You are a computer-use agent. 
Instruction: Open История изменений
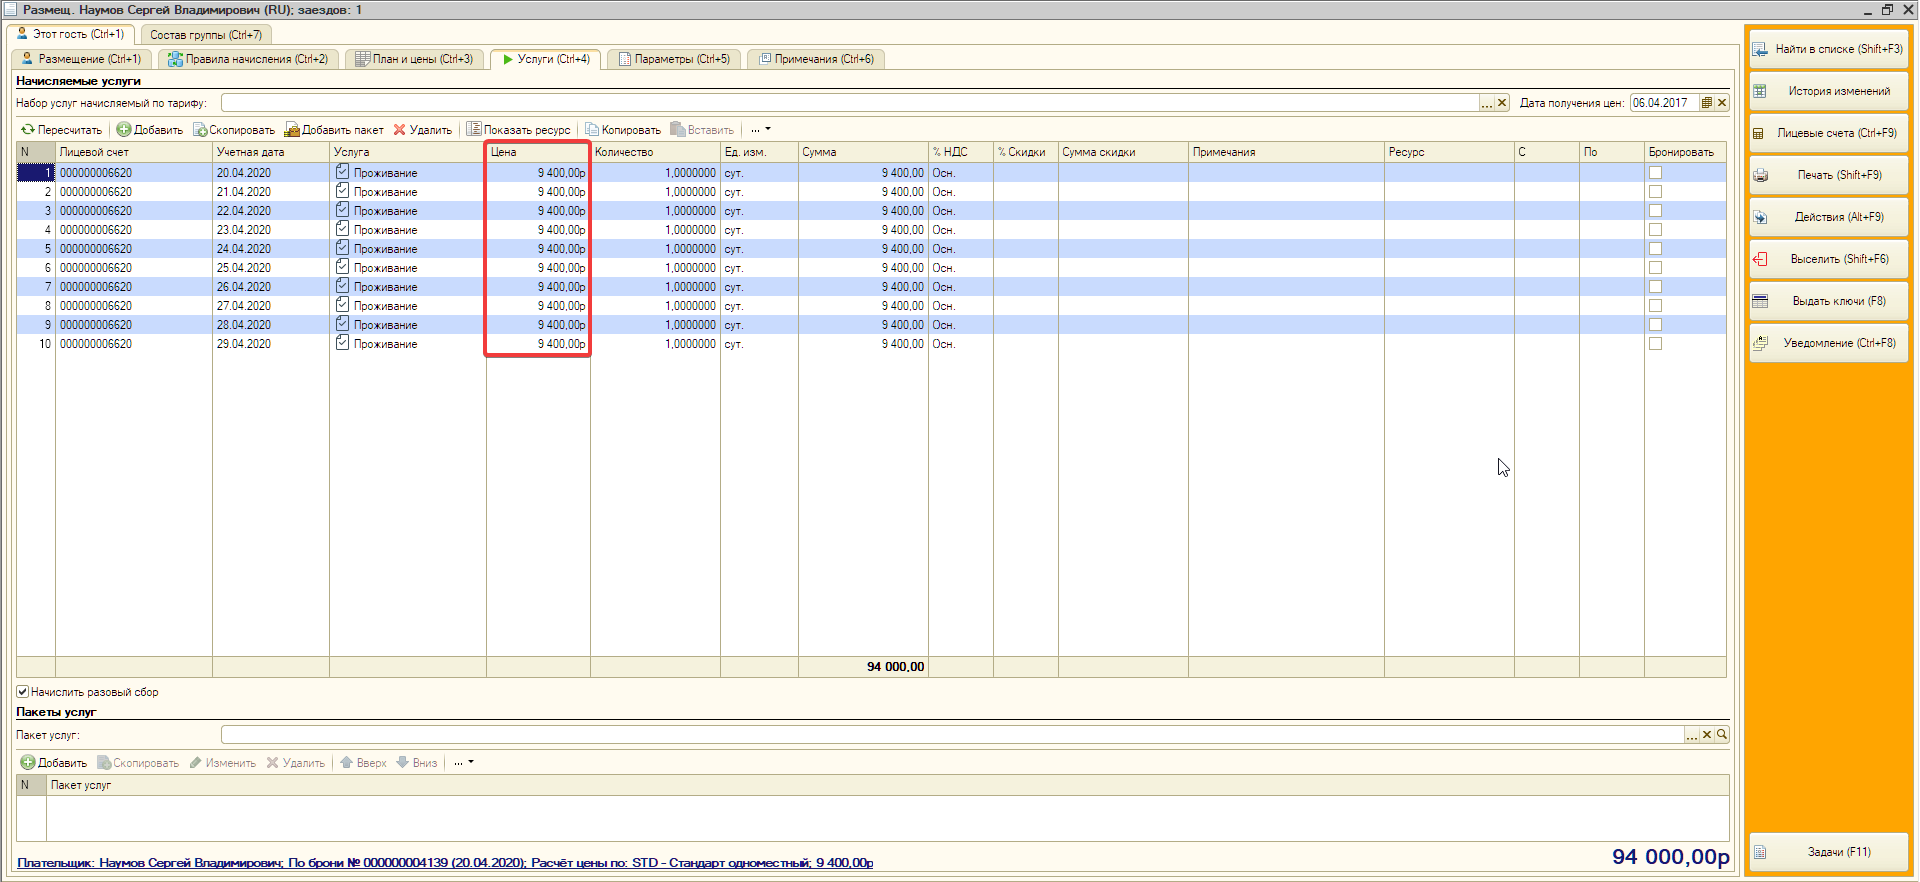tap(1828, 91)
